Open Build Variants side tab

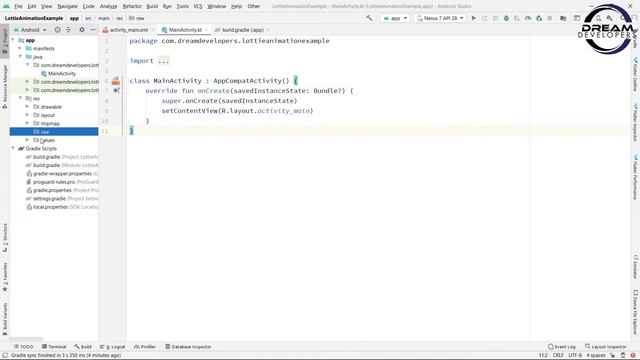[5, 319]
